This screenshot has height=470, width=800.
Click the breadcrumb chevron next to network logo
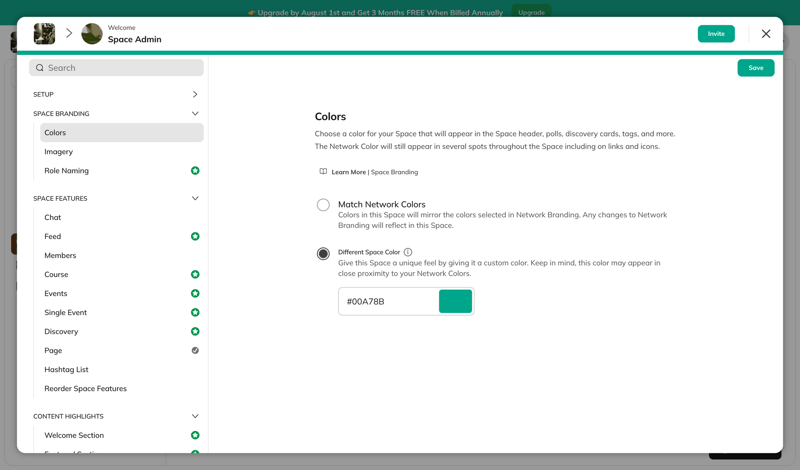tap(69, 34)
